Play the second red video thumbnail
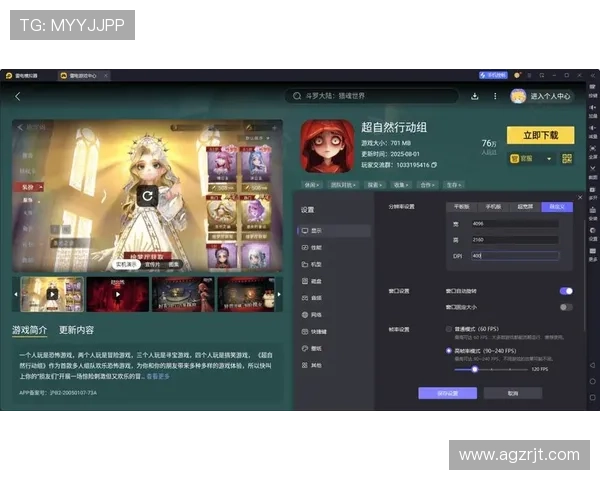Viewport: 600px width, 480px height. click(117, 294)
